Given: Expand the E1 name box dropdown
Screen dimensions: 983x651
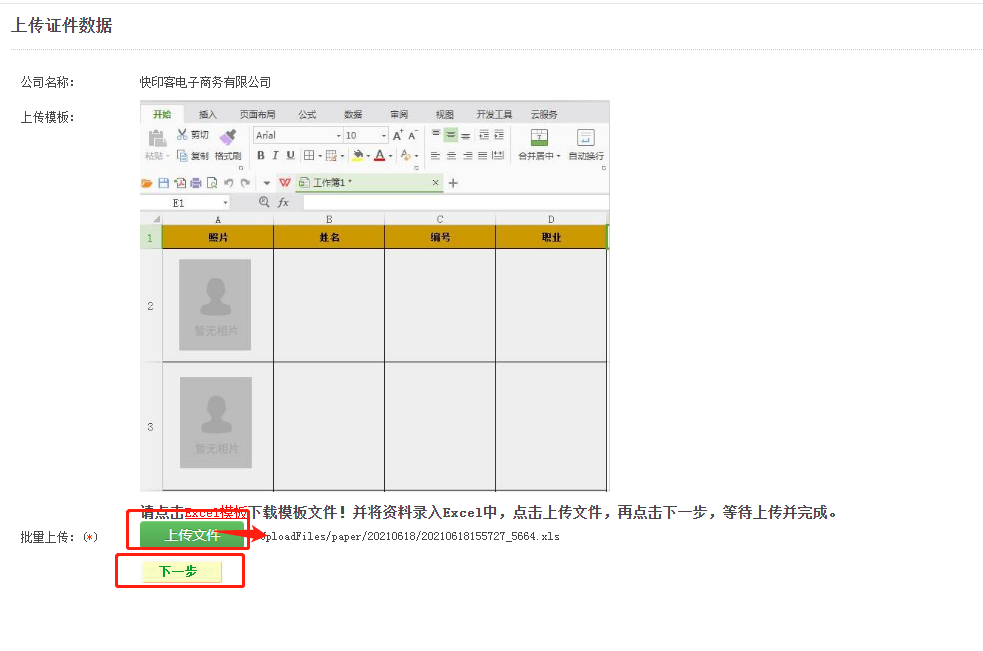Looking at the screenshot, I should click(225, 203).
